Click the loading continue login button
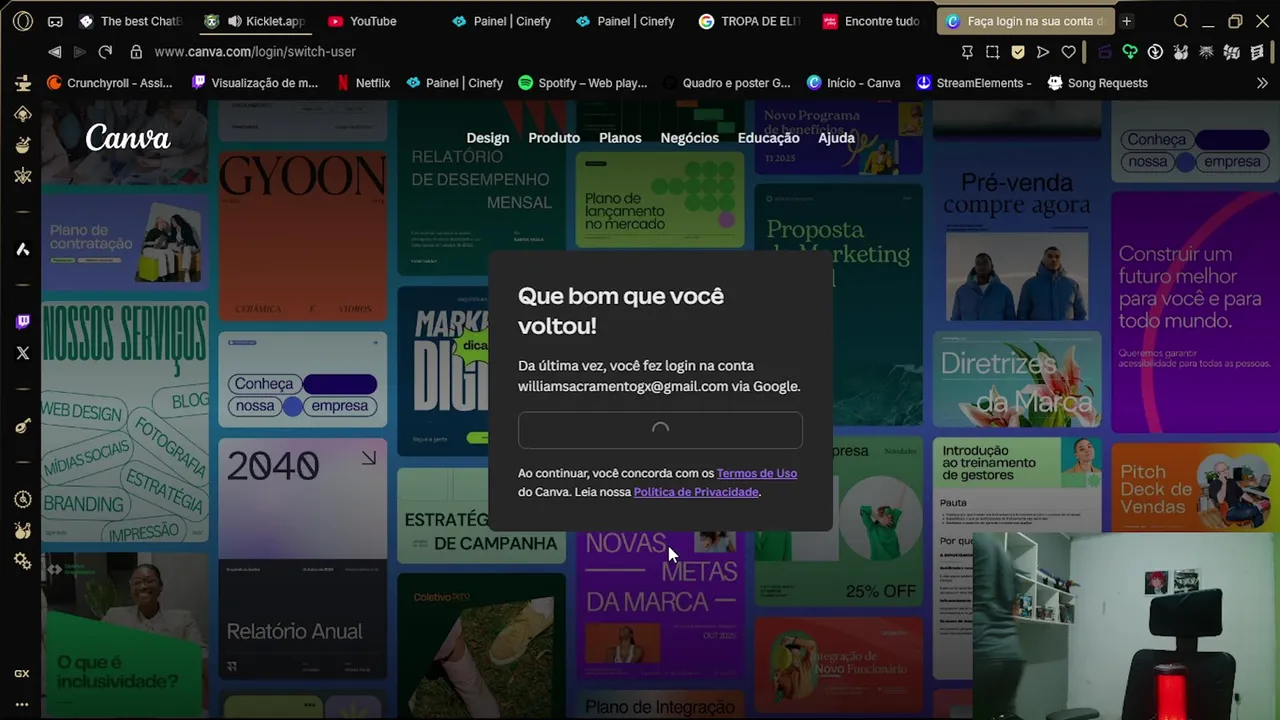This screenshot has height=720, width=1280. tap(660, 430)
